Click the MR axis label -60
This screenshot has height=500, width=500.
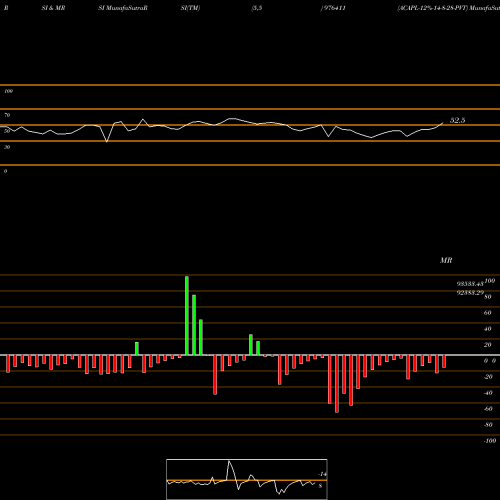point(488,409)
